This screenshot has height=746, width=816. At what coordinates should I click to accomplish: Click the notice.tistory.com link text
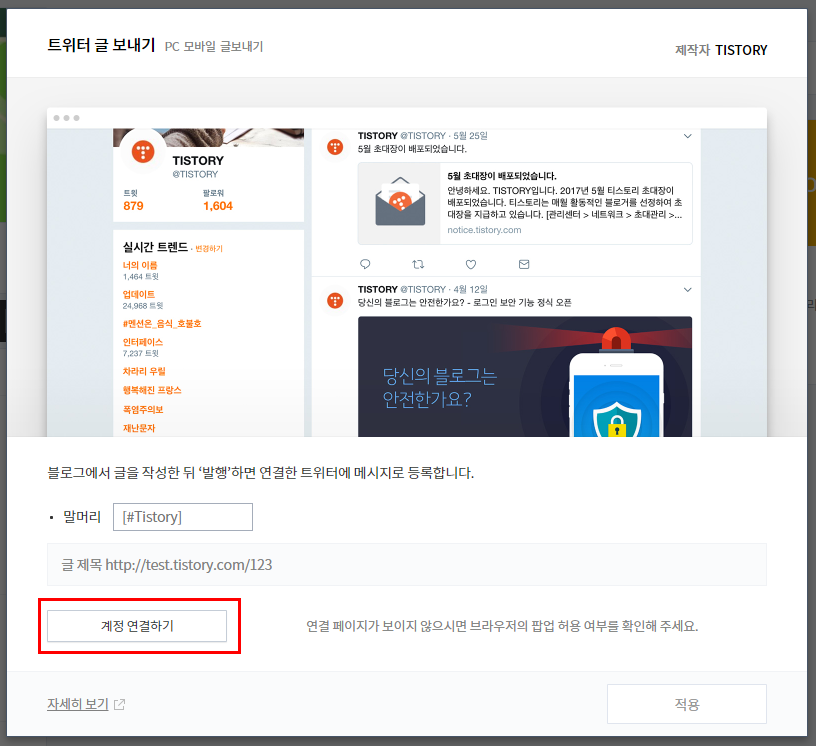[484, 230]
